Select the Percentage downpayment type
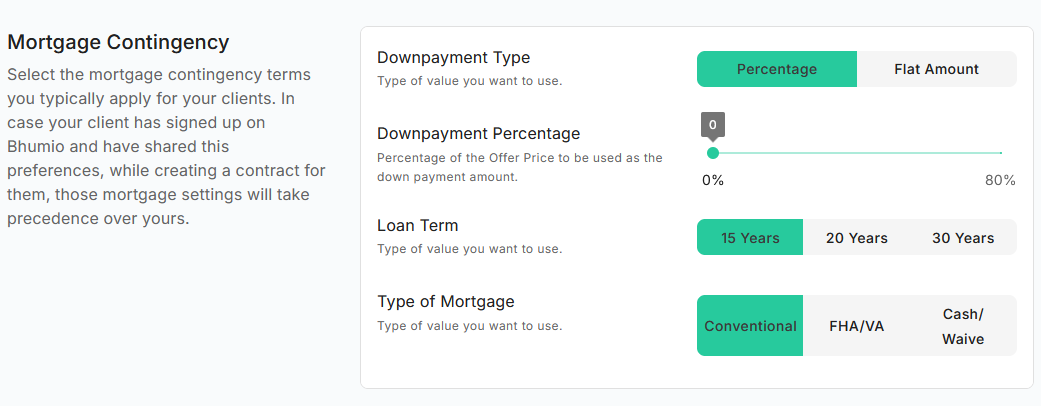 776,69
